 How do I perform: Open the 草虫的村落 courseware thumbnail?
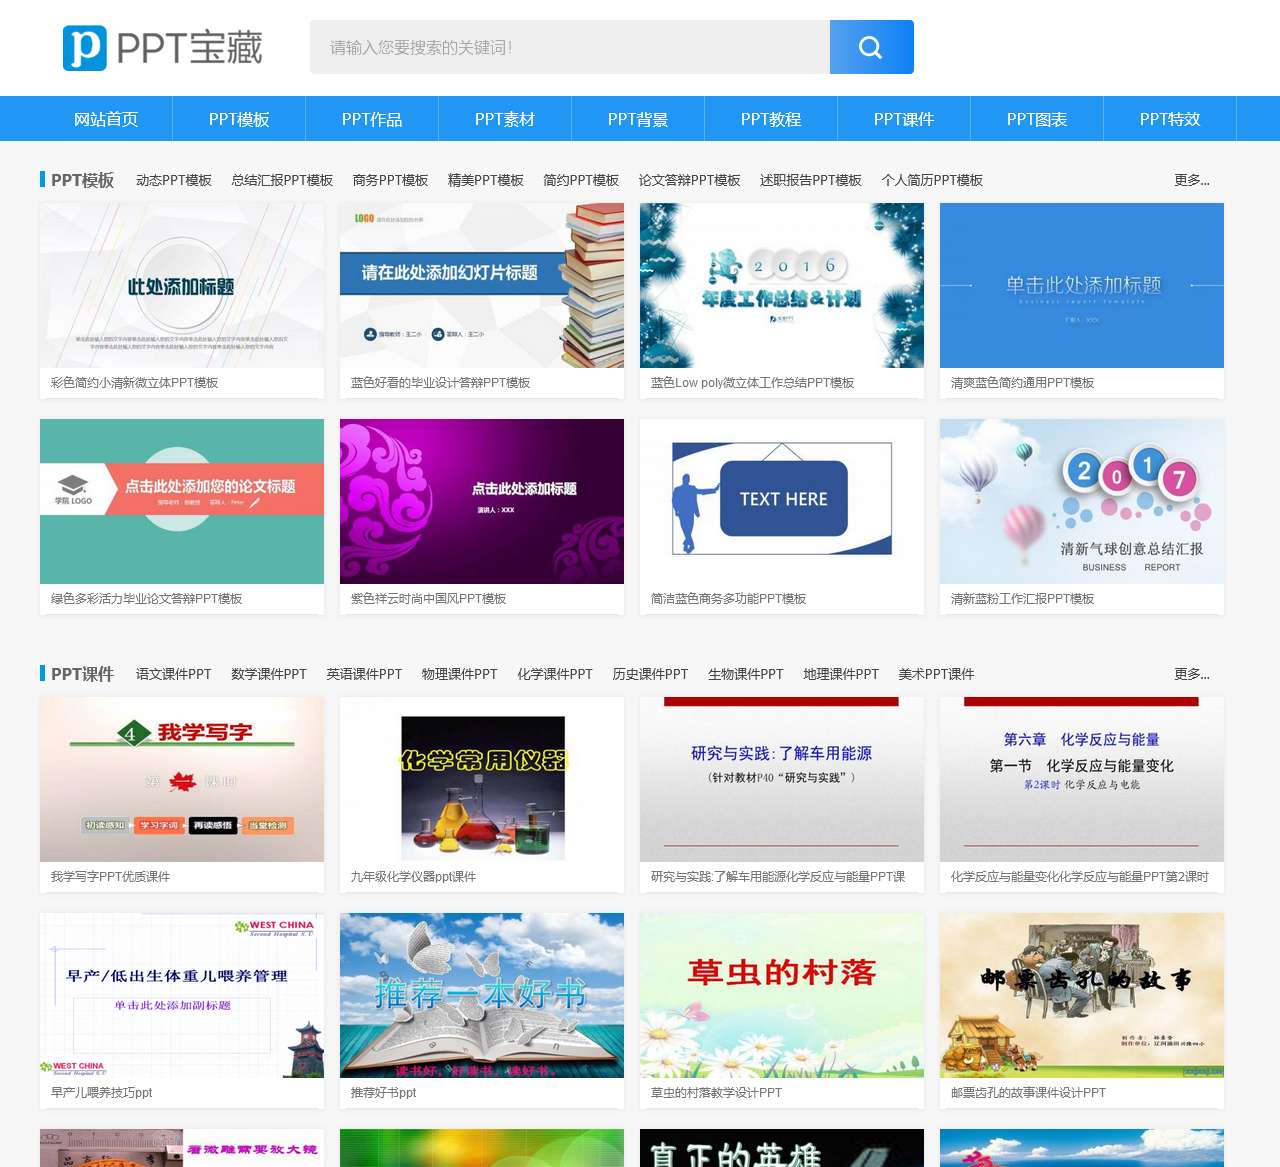click(x=782, y=995)
